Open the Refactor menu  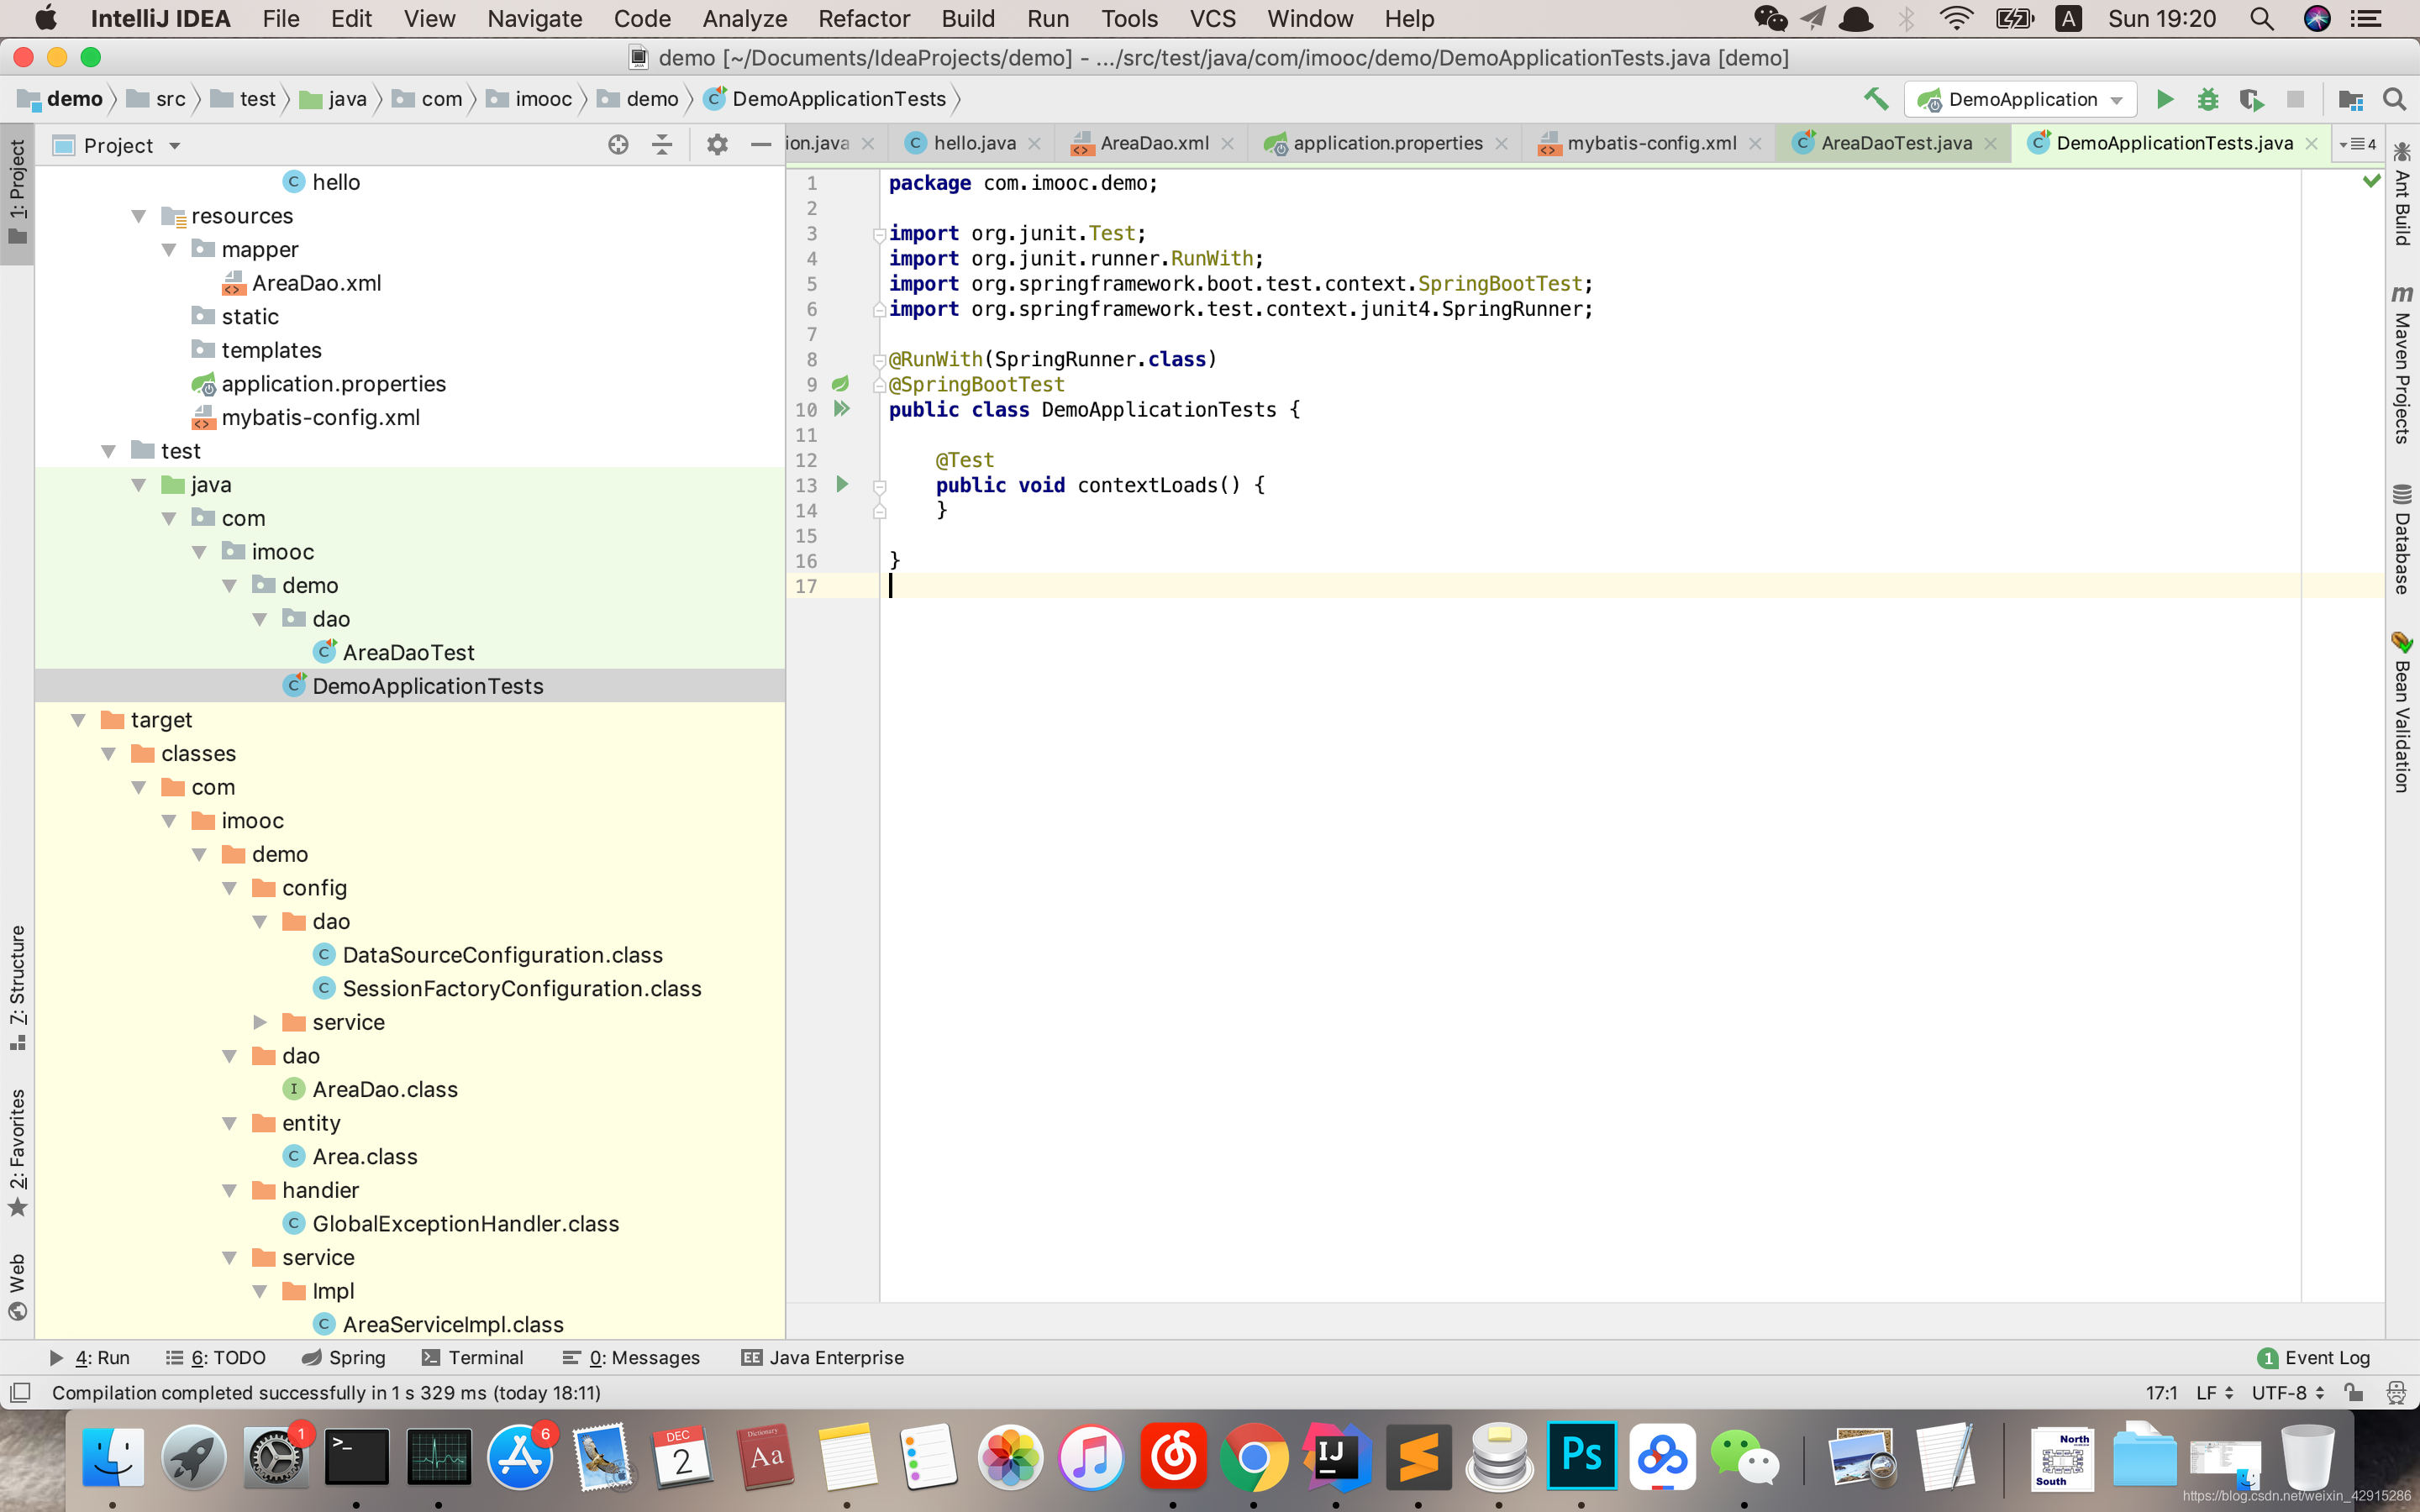pyautogui.click(x=863, y=19)
